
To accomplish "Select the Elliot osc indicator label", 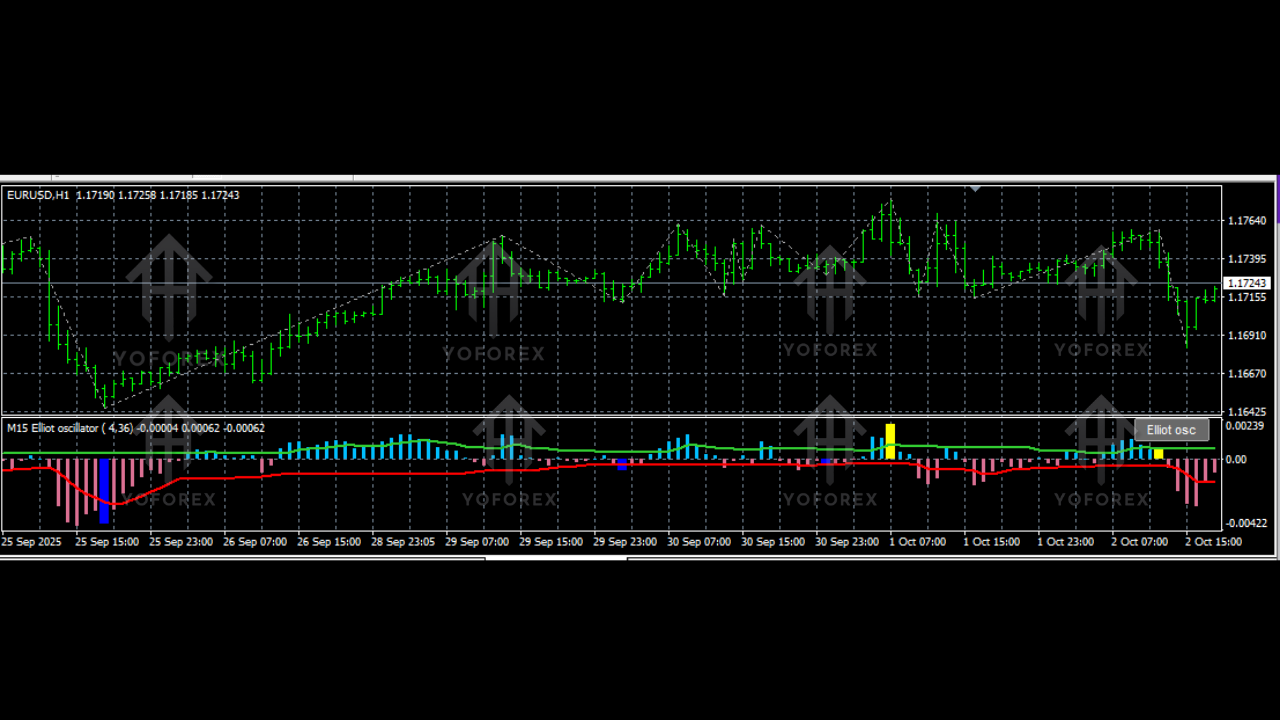I will [1172, 429].
